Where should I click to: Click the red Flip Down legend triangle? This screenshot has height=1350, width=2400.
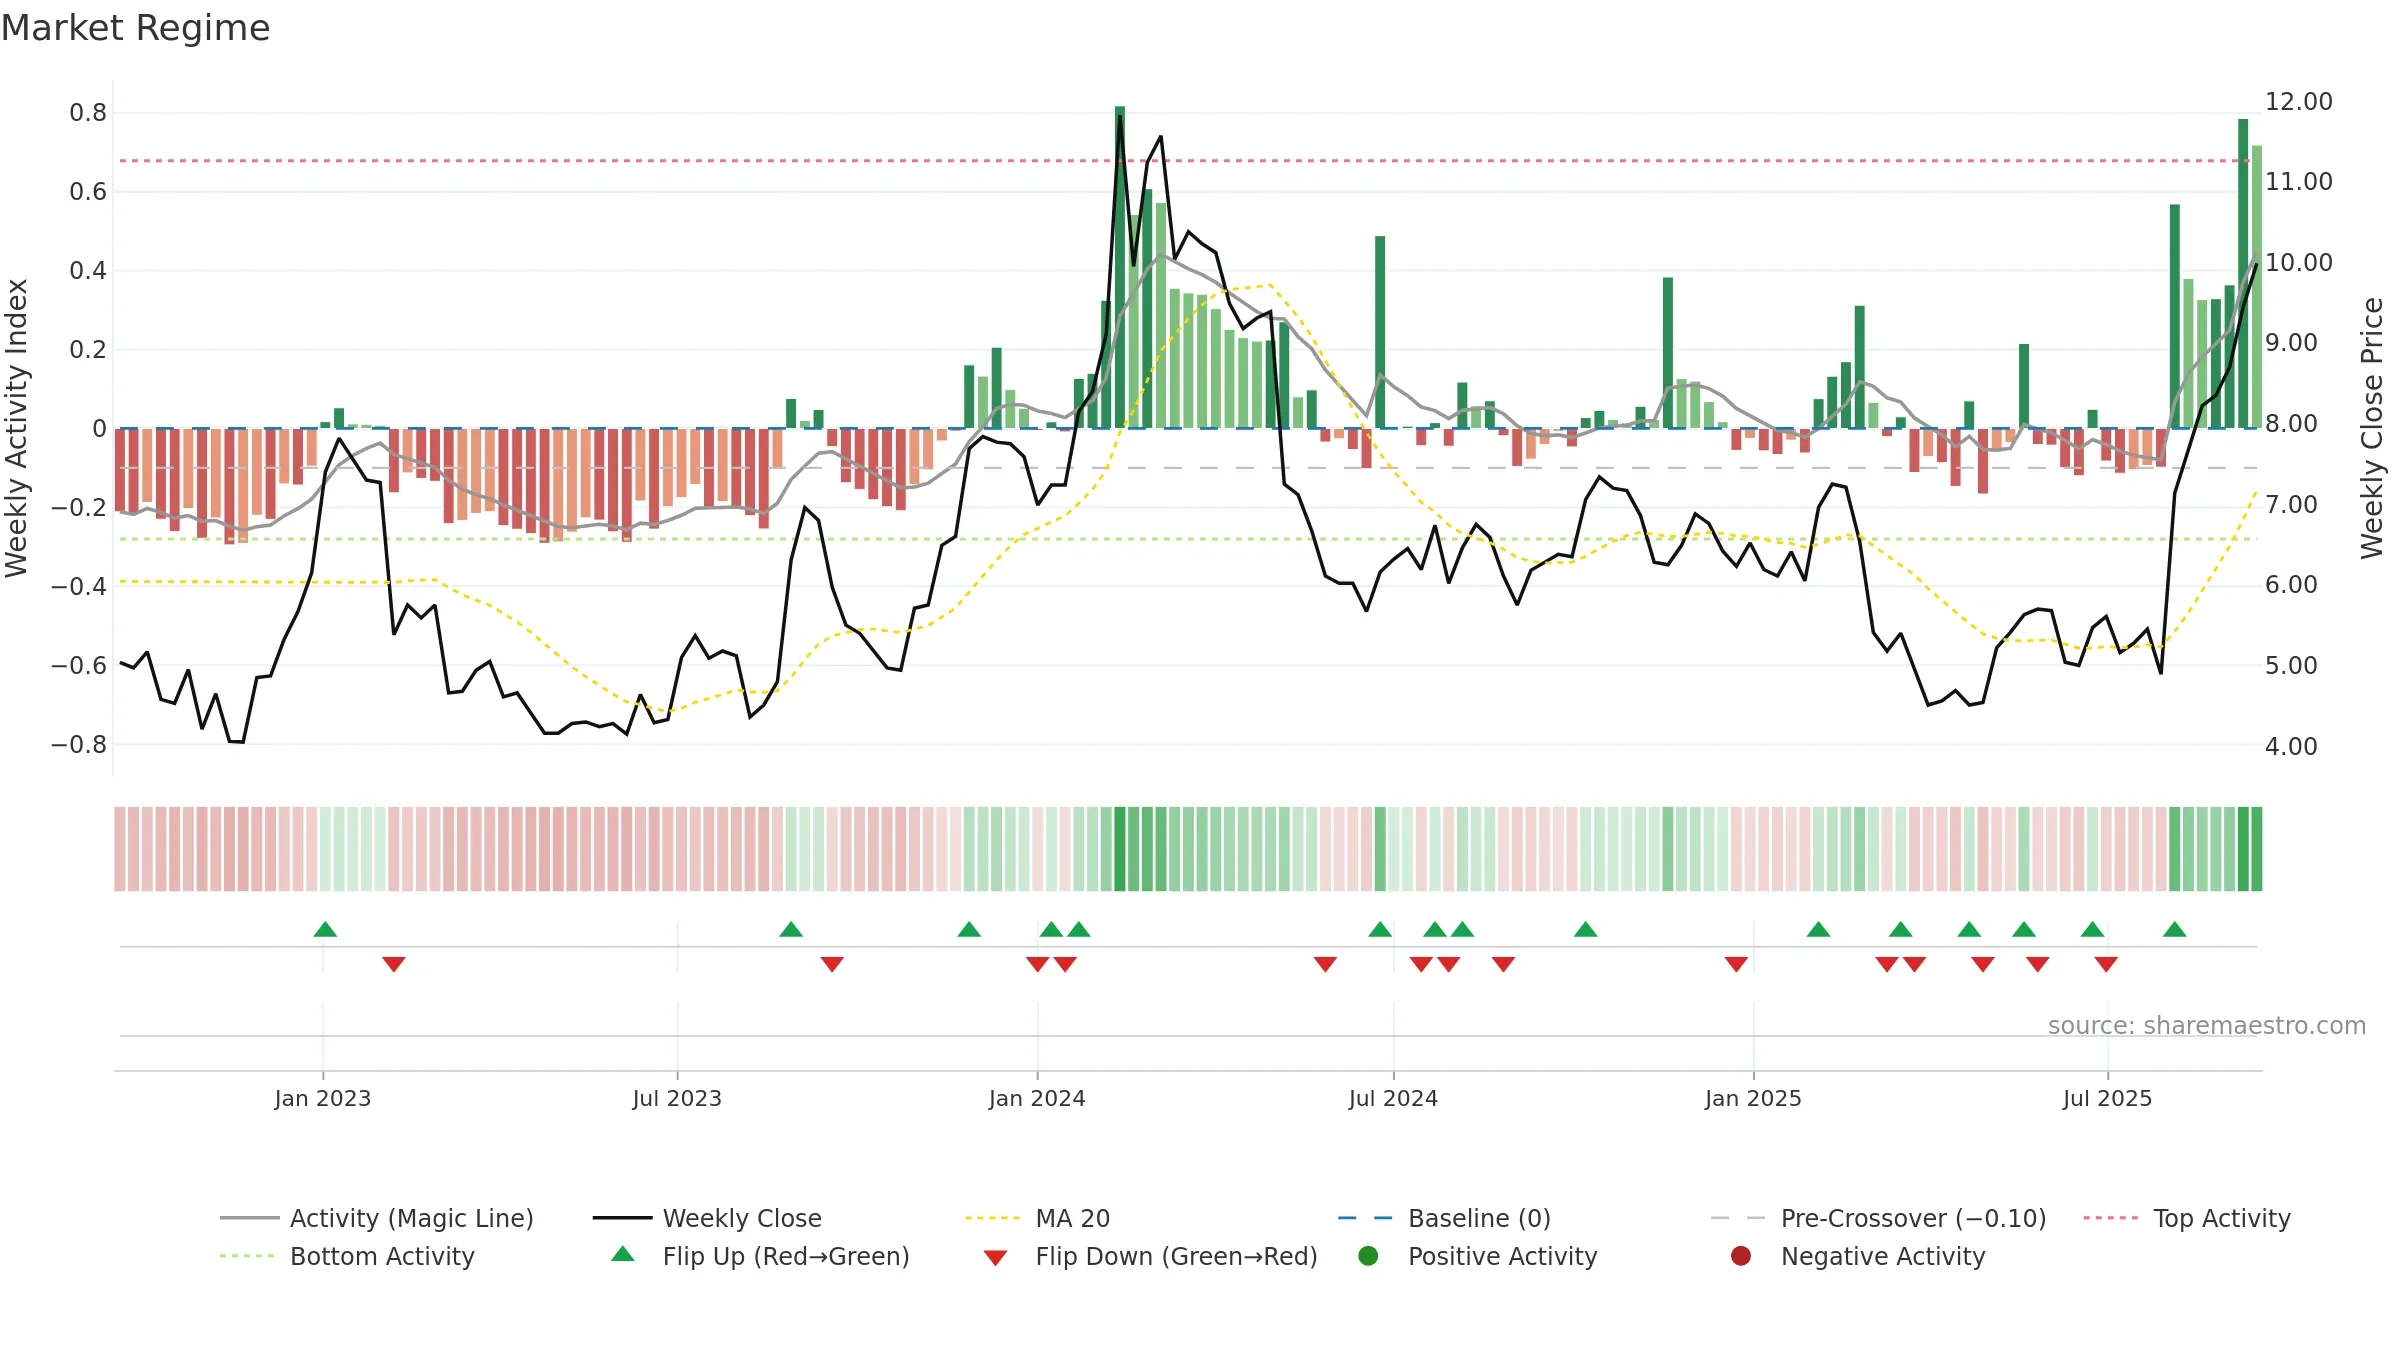995,1258
